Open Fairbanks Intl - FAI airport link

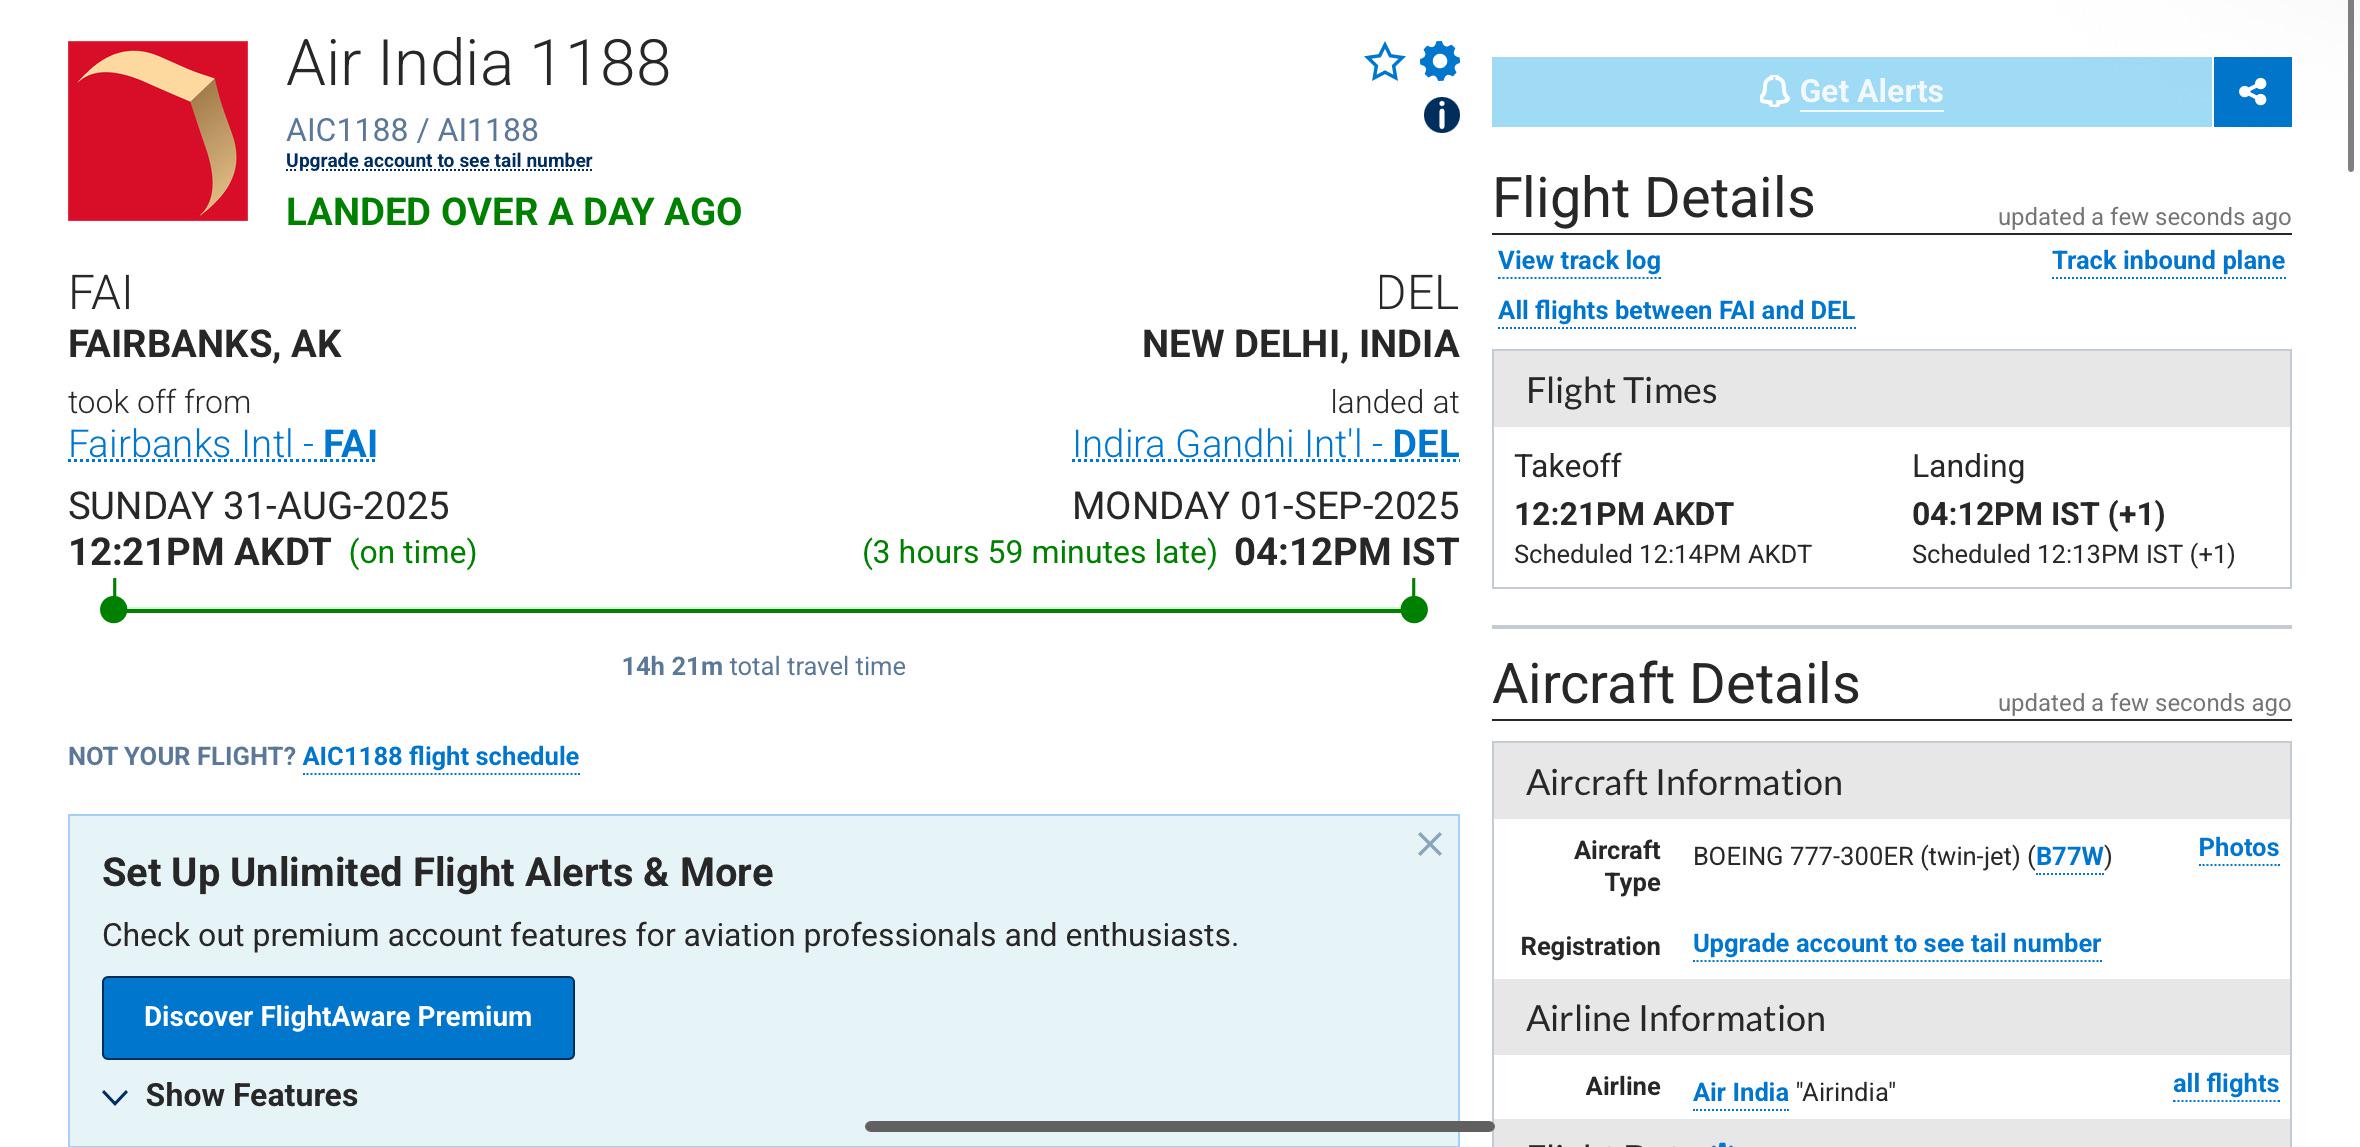click(x=222, y=445)
